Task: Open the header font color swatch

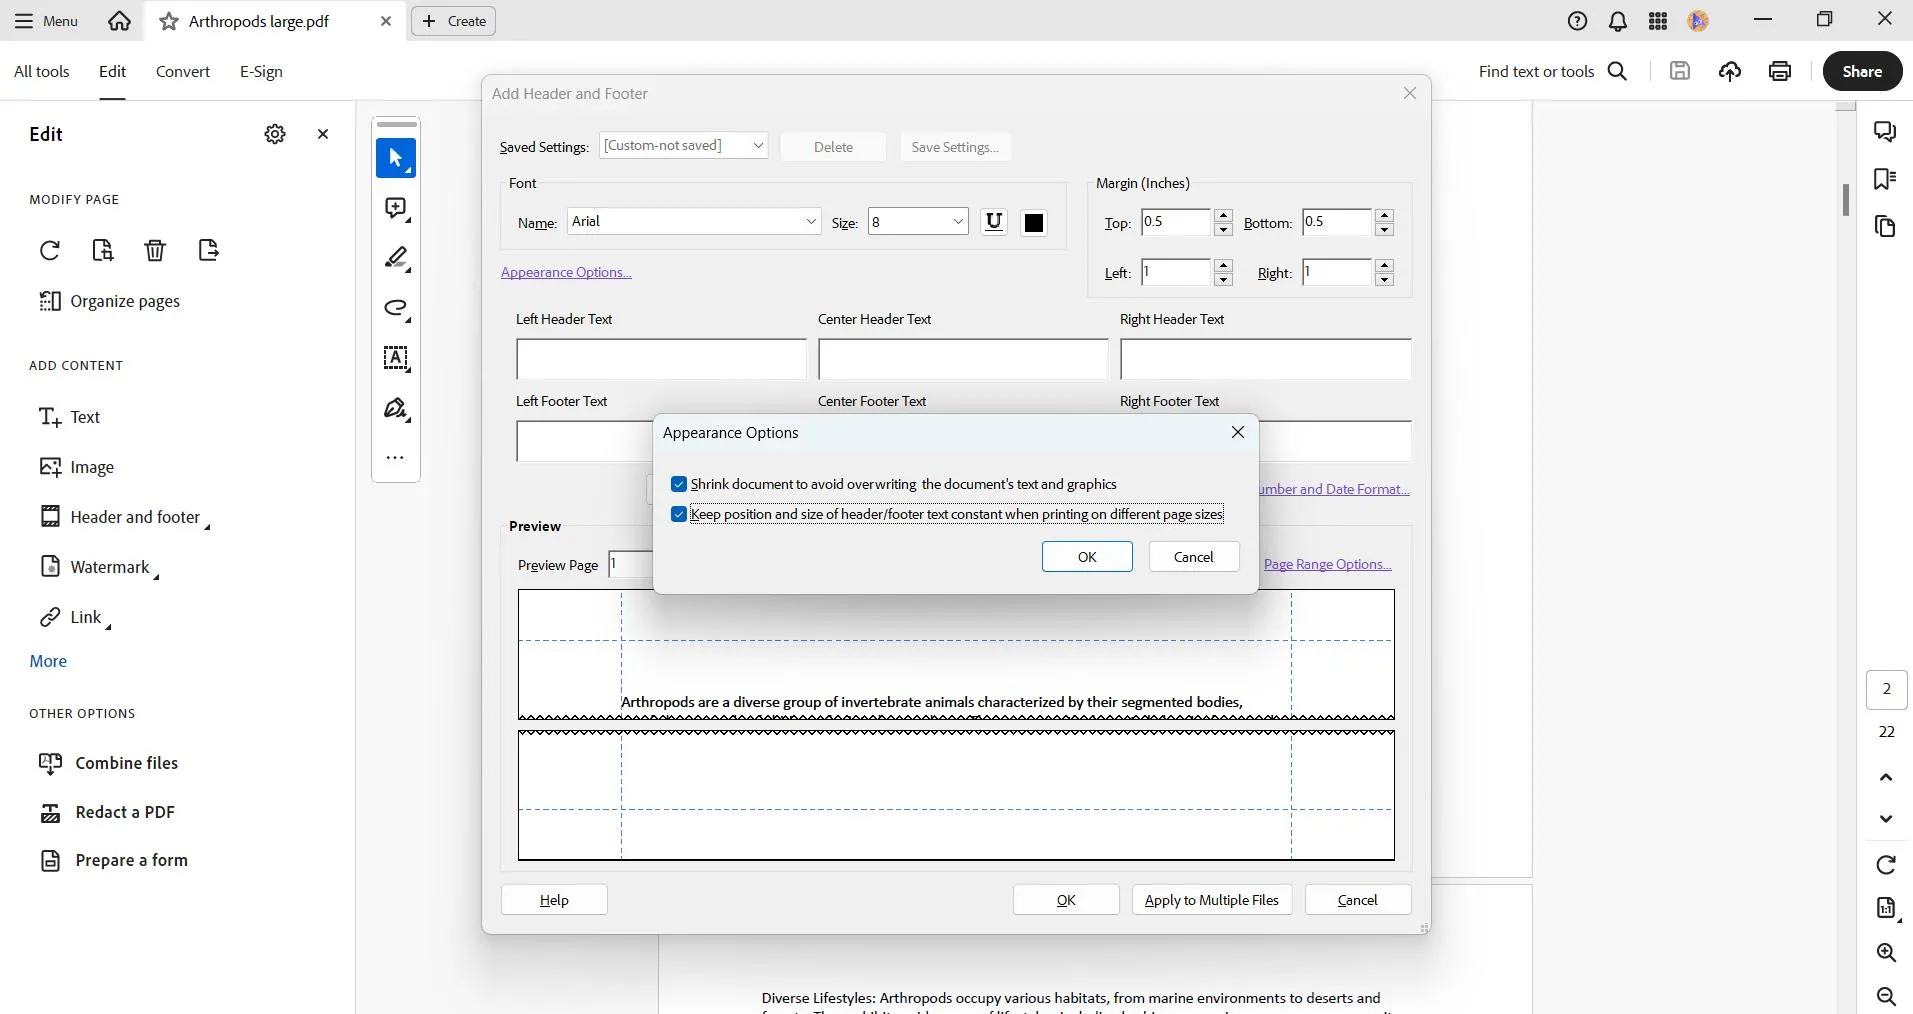Action: (x=1034, y=221)
